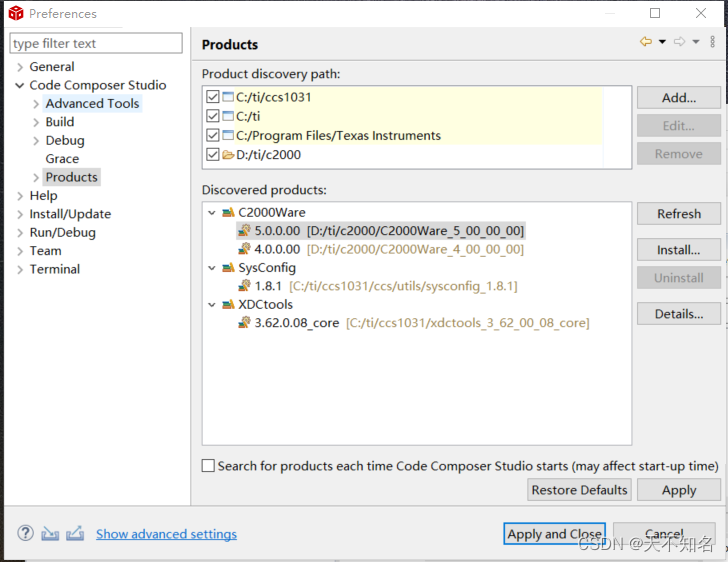Screen dimensions: 728x562
Task: Click the Apply and Close button
Action: pos(554,534)
